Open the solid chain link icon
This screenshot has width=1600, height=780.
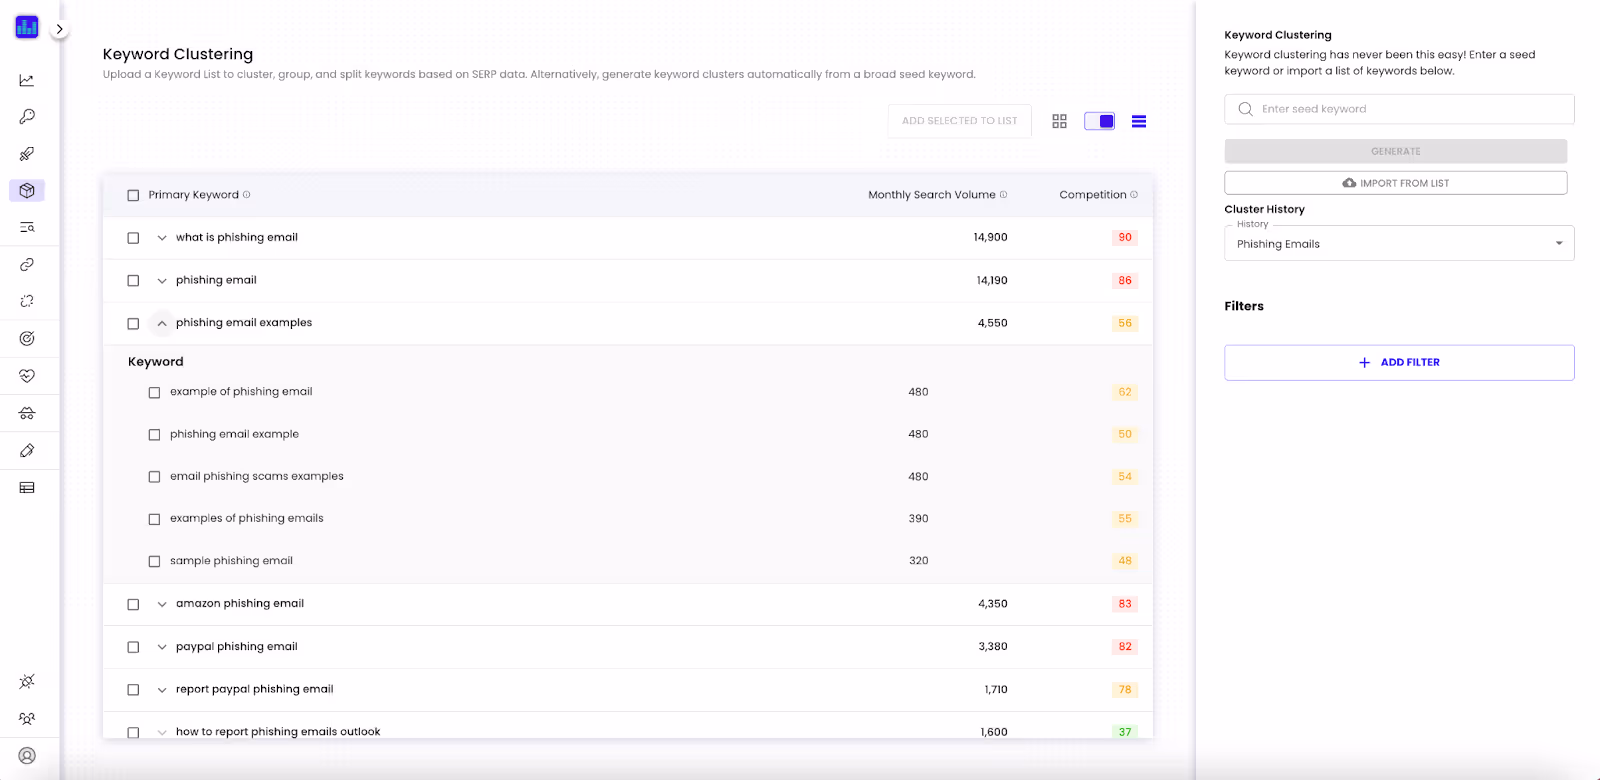[27, 264]
